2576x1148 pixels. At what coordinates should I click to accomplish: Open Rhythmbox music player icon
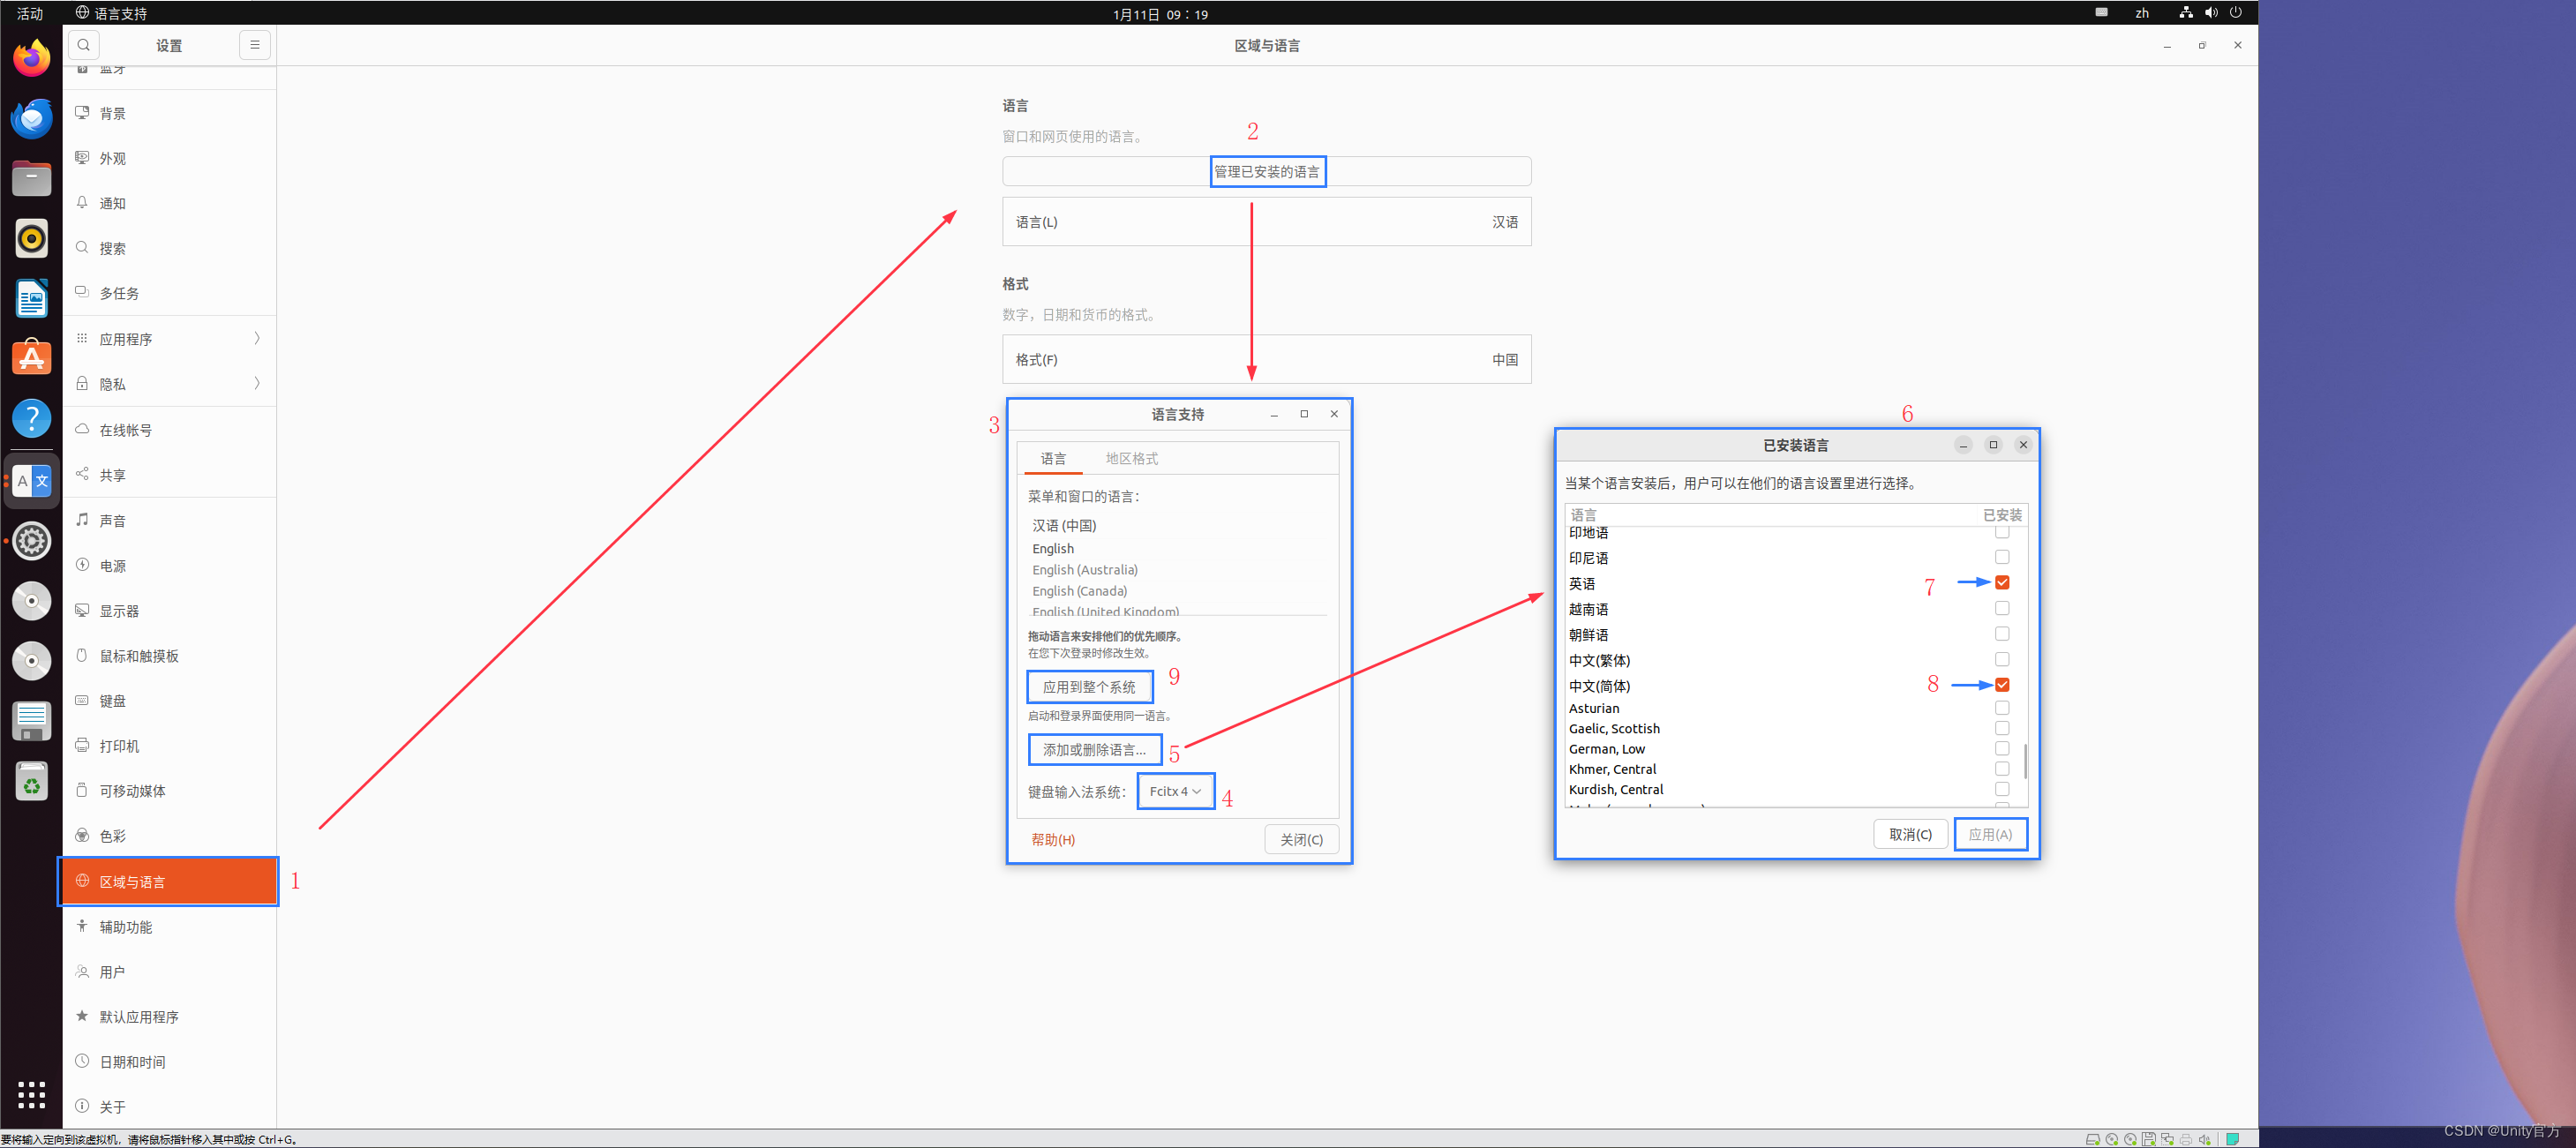point(32,238)
